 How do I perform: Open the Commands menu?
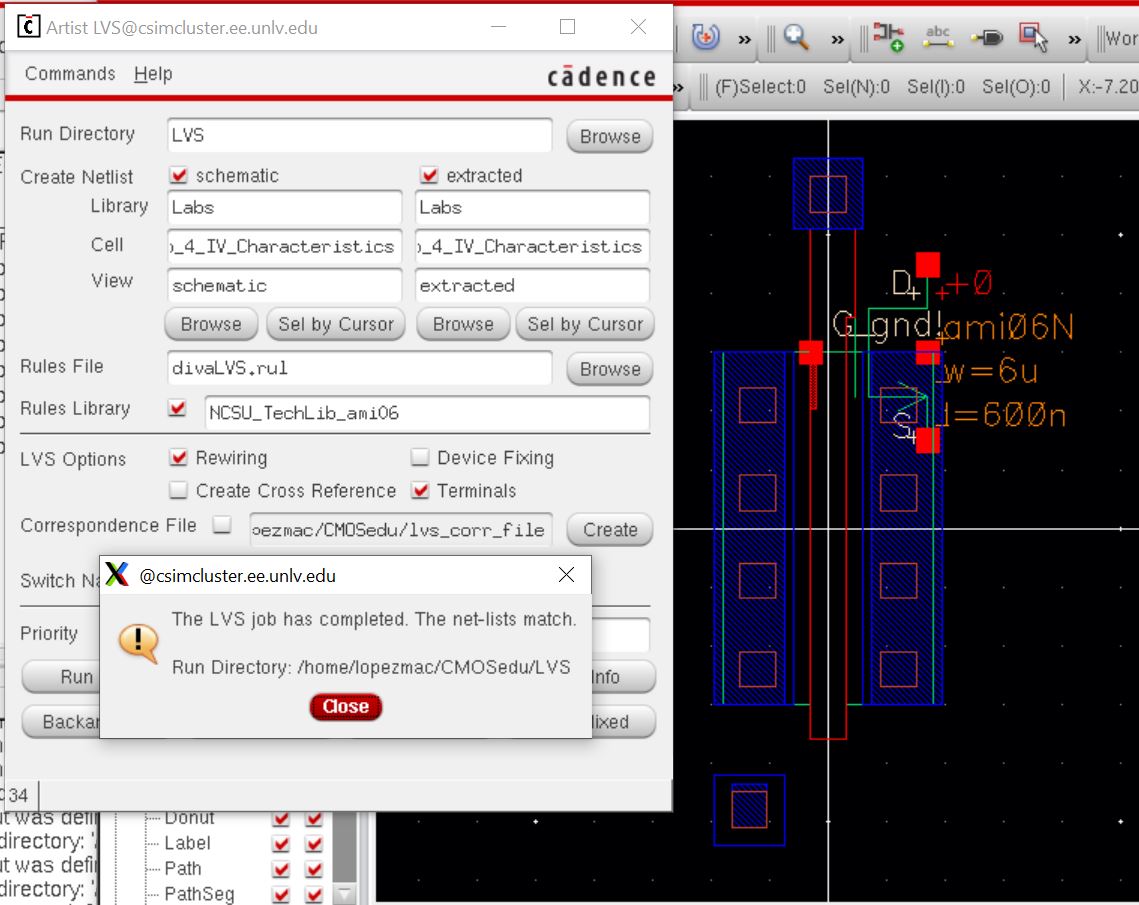pos(70,74)
